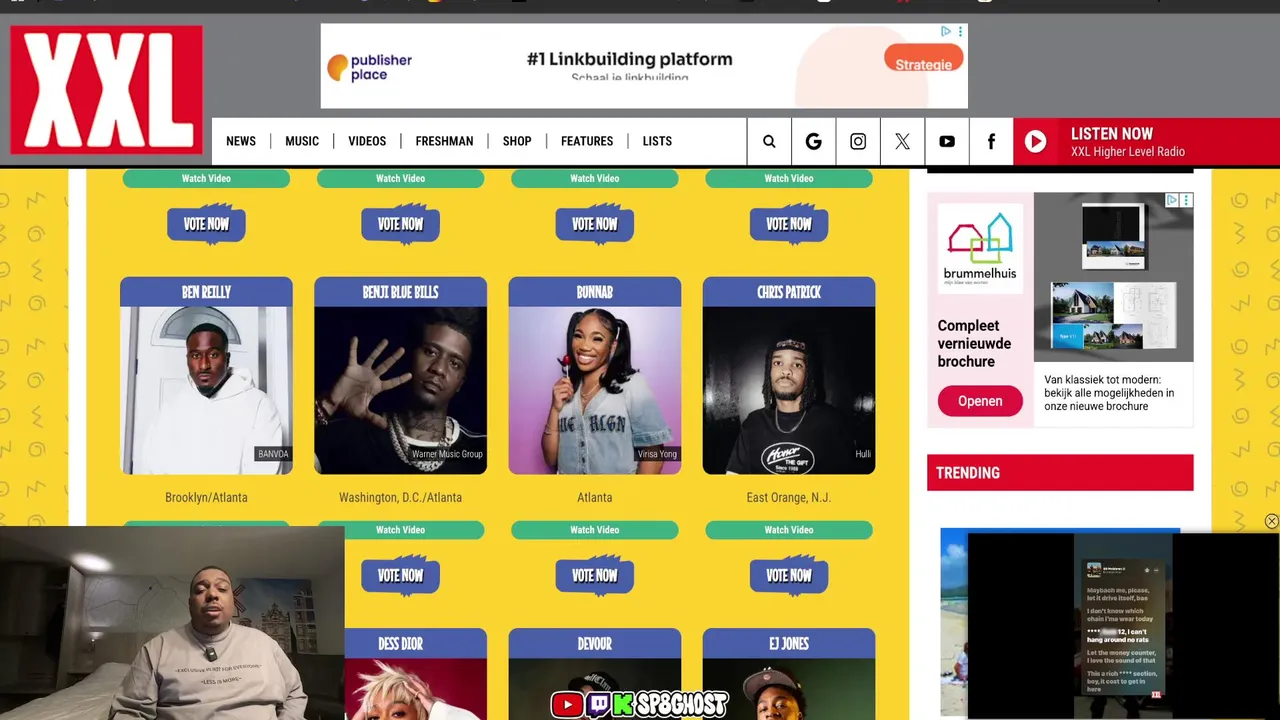The width and height of the screenshot is (1280, 720).
Task: Play XXL Higher Level Radio
Action: tap(1036, 142)
